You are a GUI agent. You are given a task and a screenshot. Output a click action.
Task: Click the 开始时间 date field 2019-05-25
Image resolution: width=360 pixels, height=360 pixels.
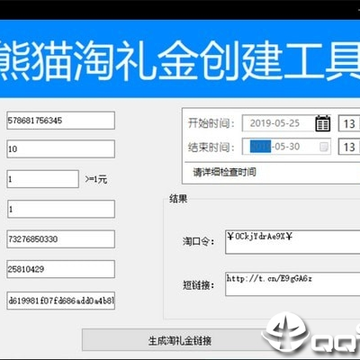pos(287,123)
